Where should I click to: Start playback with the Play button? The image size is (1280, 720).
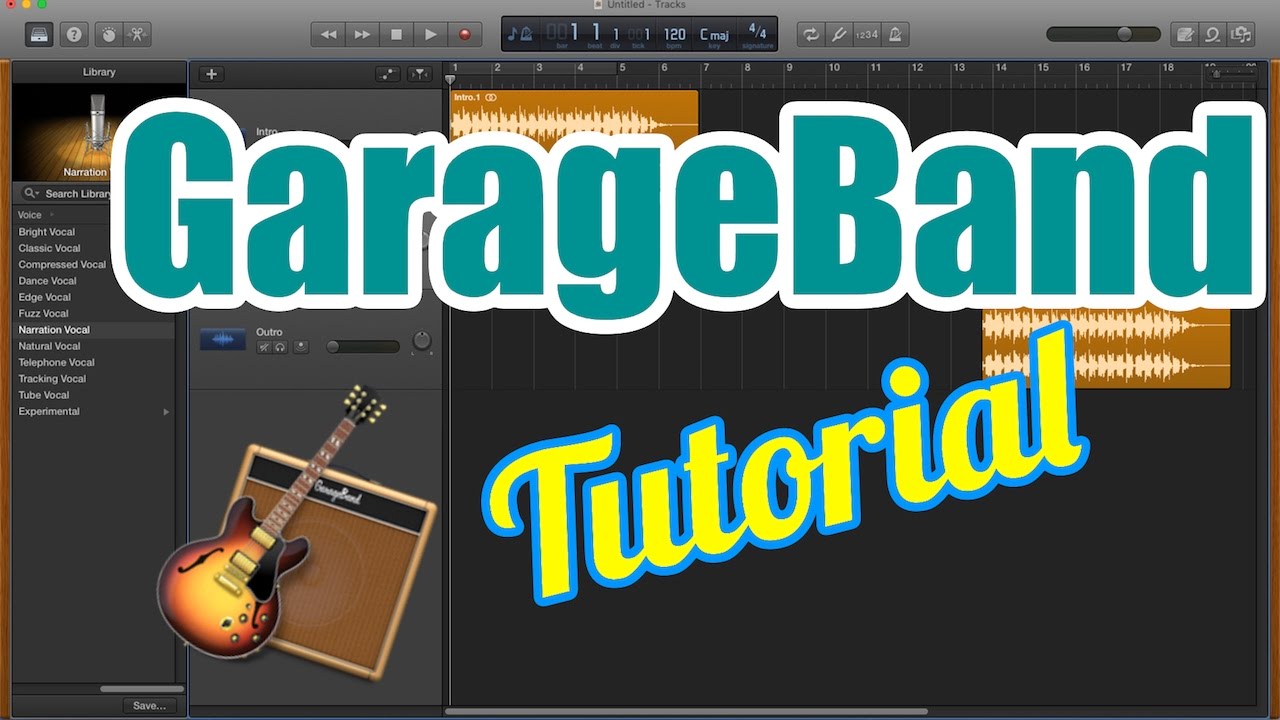(x=430, y=34)
